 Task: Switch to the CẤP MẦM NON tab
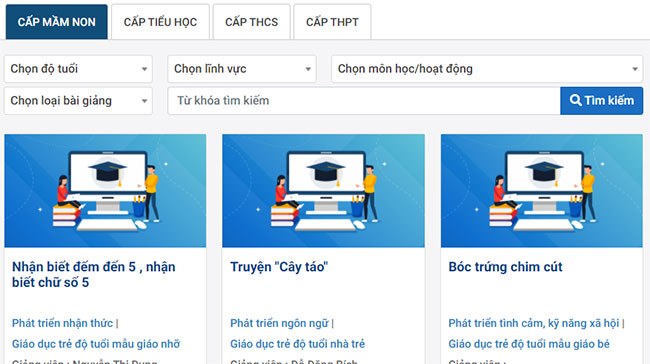tap(56, 22)
